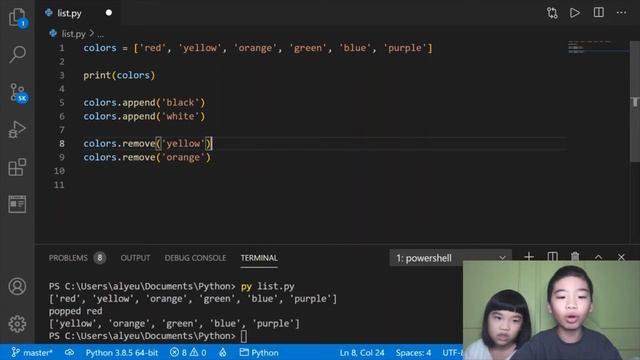Screen dimensions: 640x360
Task: Switch to the Terminal tab
Action: 259,258
